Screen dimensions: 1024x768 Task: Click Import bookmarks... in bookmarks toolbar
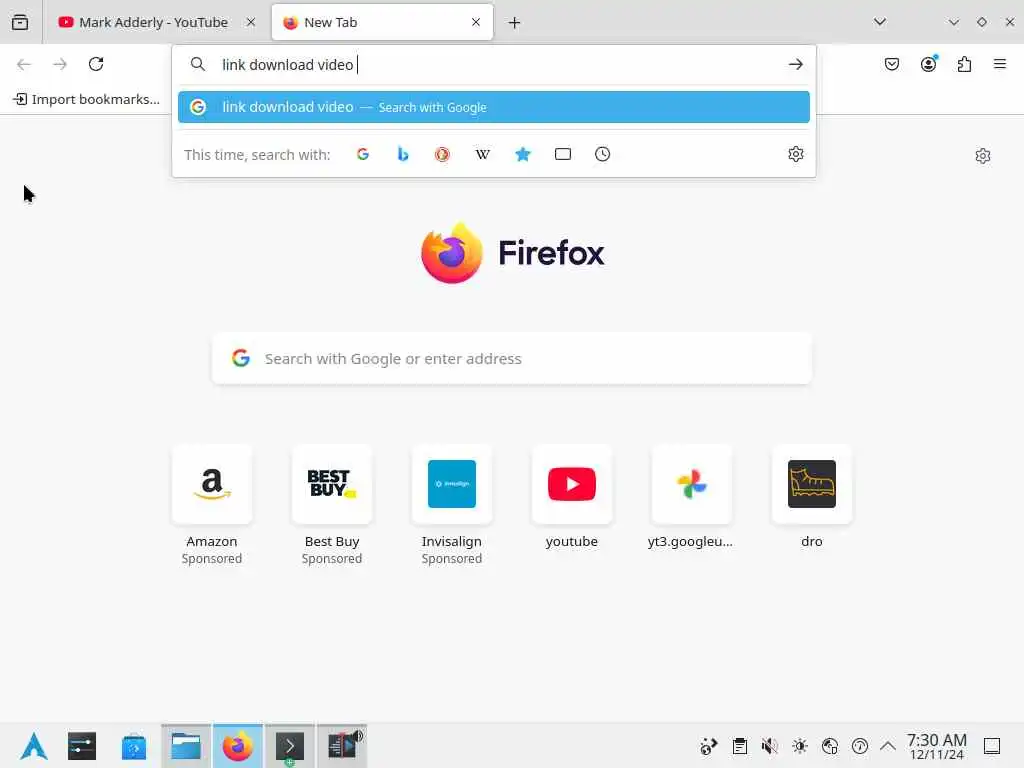[87, 99]
